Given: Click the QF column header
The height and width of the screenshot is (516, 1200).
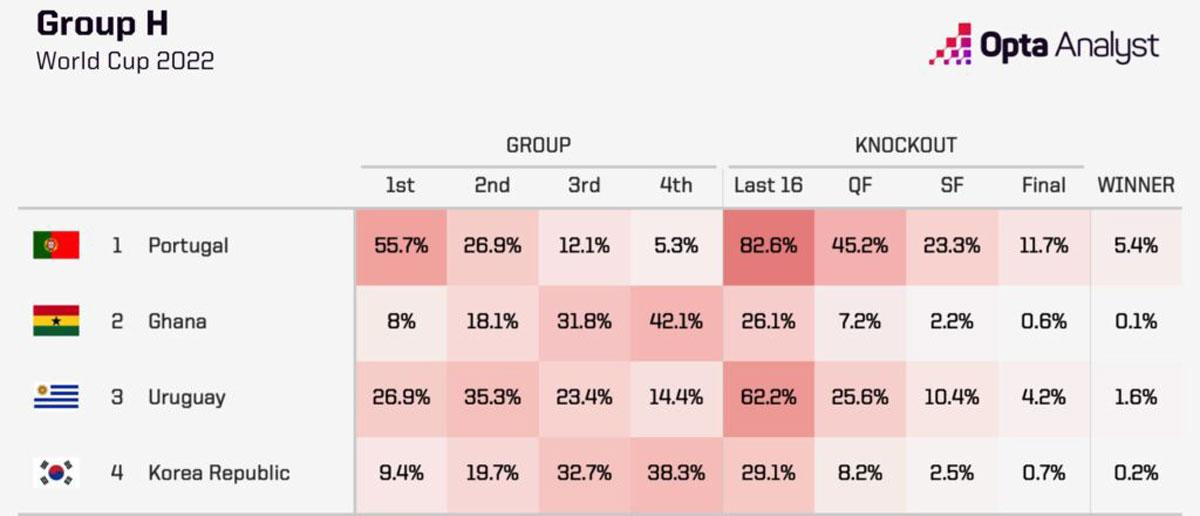Looking at the screenshot, I should coord(860,185).
